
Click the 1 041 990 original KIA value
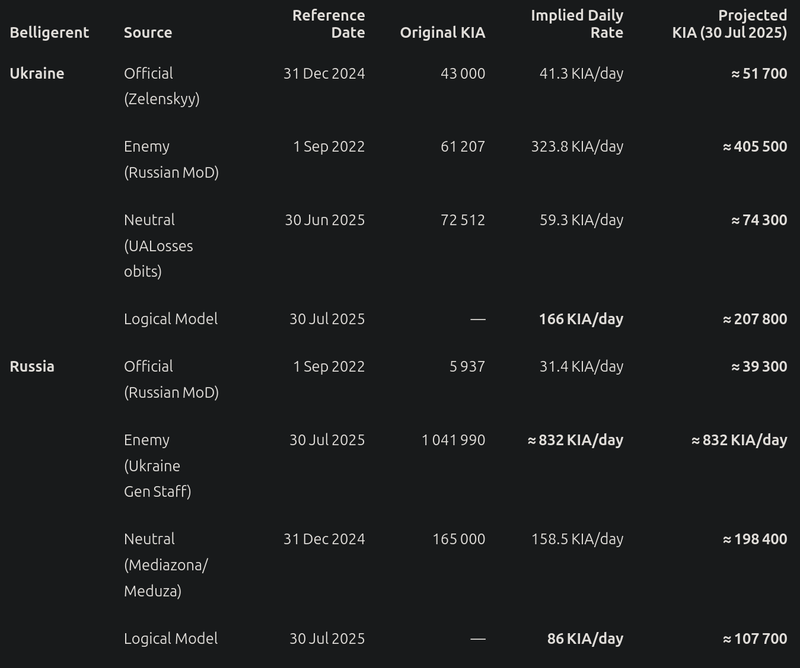click(x=454, y=440)
